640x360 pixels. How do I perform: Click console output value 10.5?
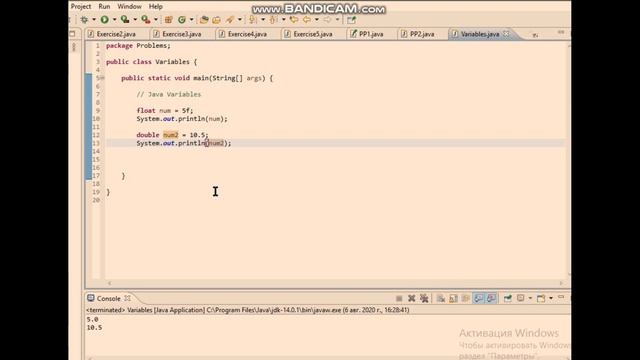[94, 328]
